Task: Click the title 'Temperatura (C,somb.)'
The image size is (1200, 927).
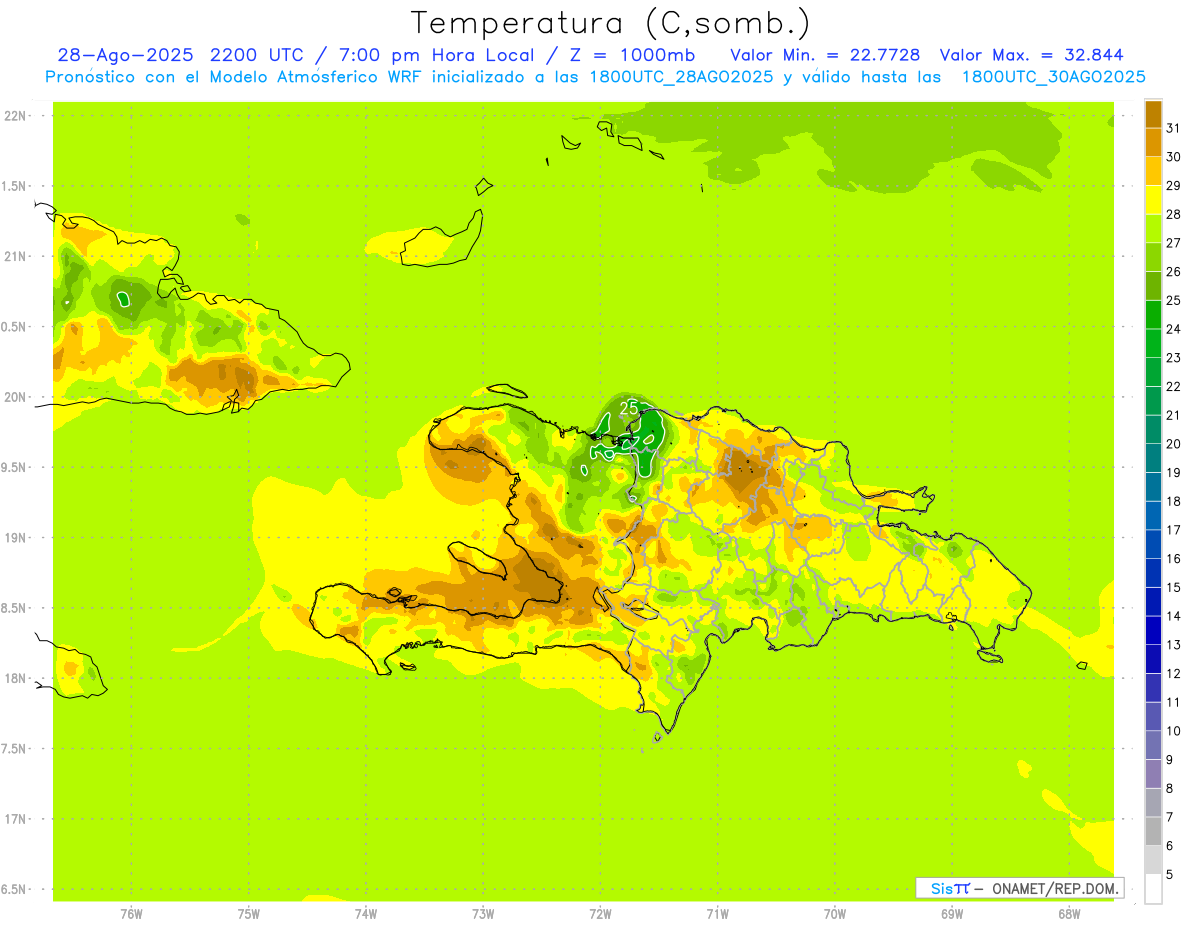Action: 610,23
